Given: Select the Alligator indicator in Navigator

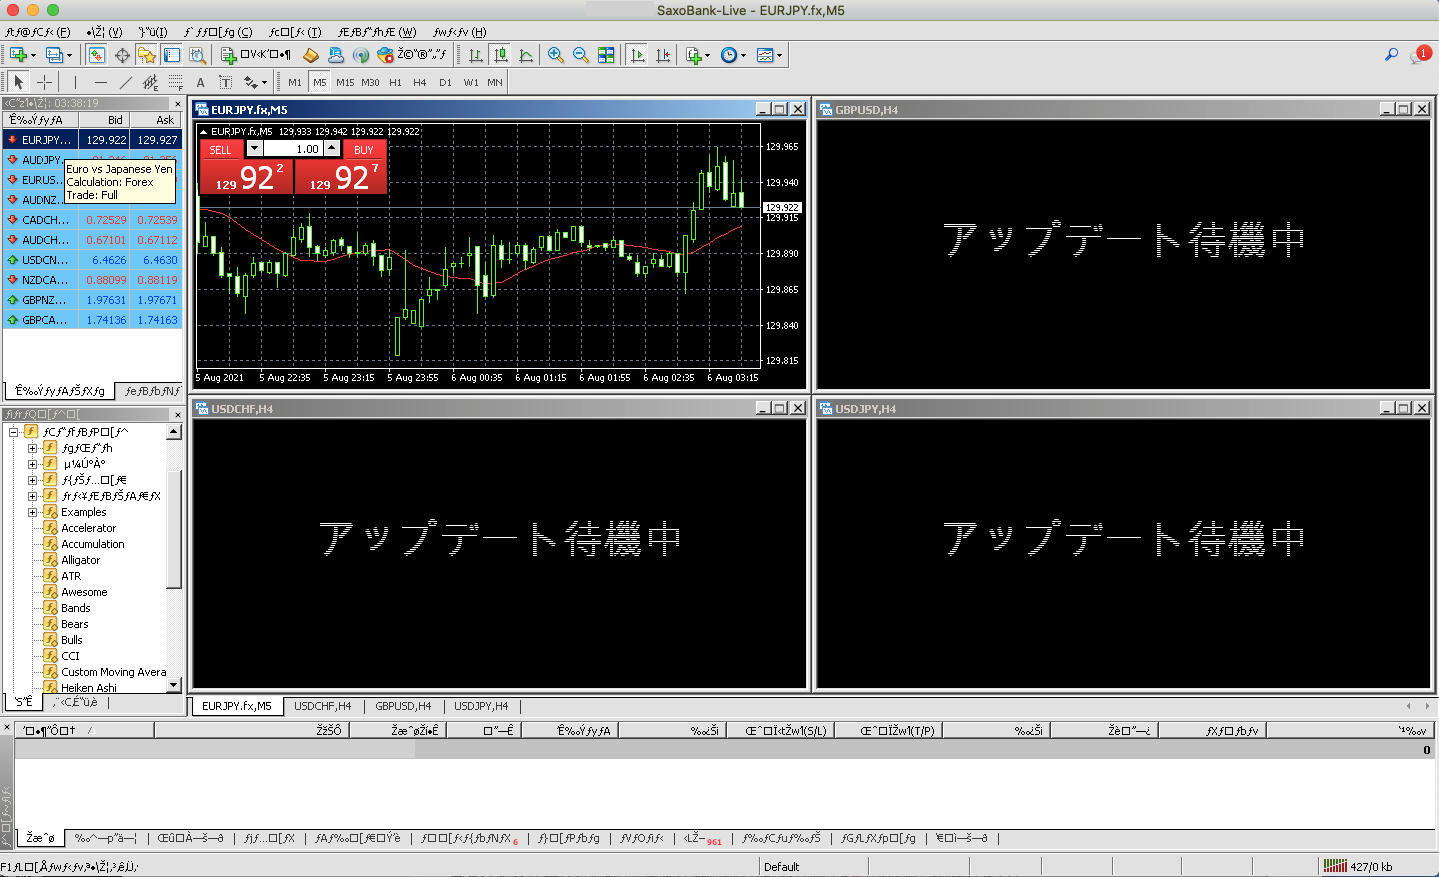Looking at the screenshot, I should 81,560.
